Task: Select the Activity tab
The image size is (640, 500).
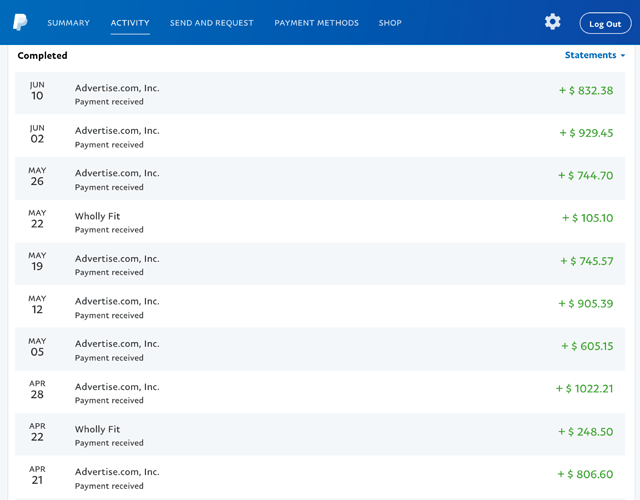Action: (x=130, y=23)
